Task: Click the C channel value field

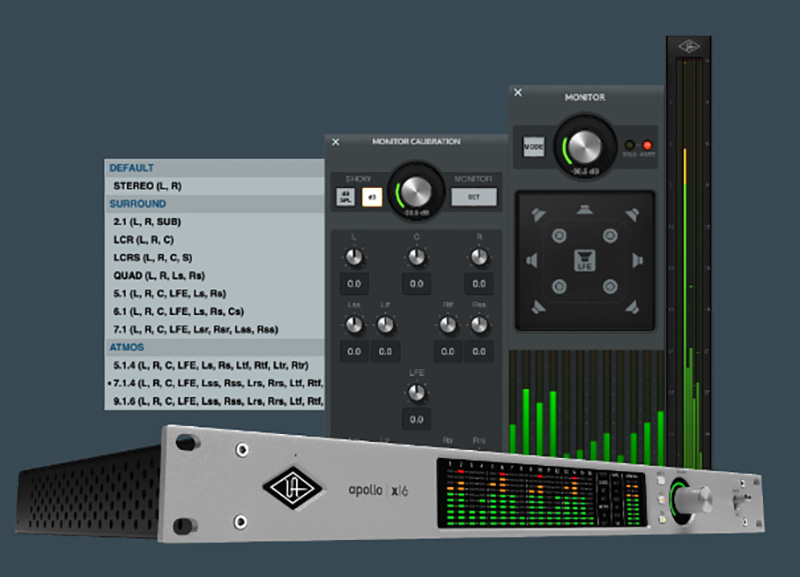Action: point(415,284)
